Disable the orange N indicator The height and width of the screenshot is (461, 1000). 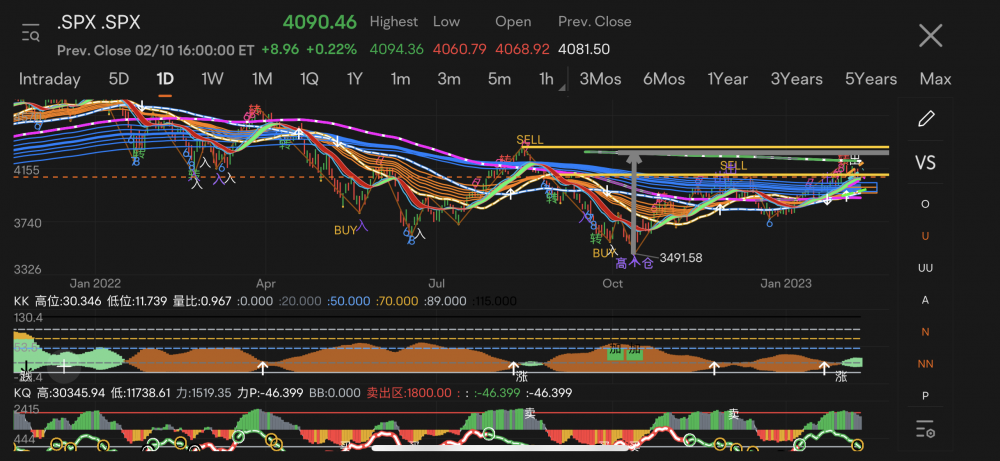click(926, 332)
